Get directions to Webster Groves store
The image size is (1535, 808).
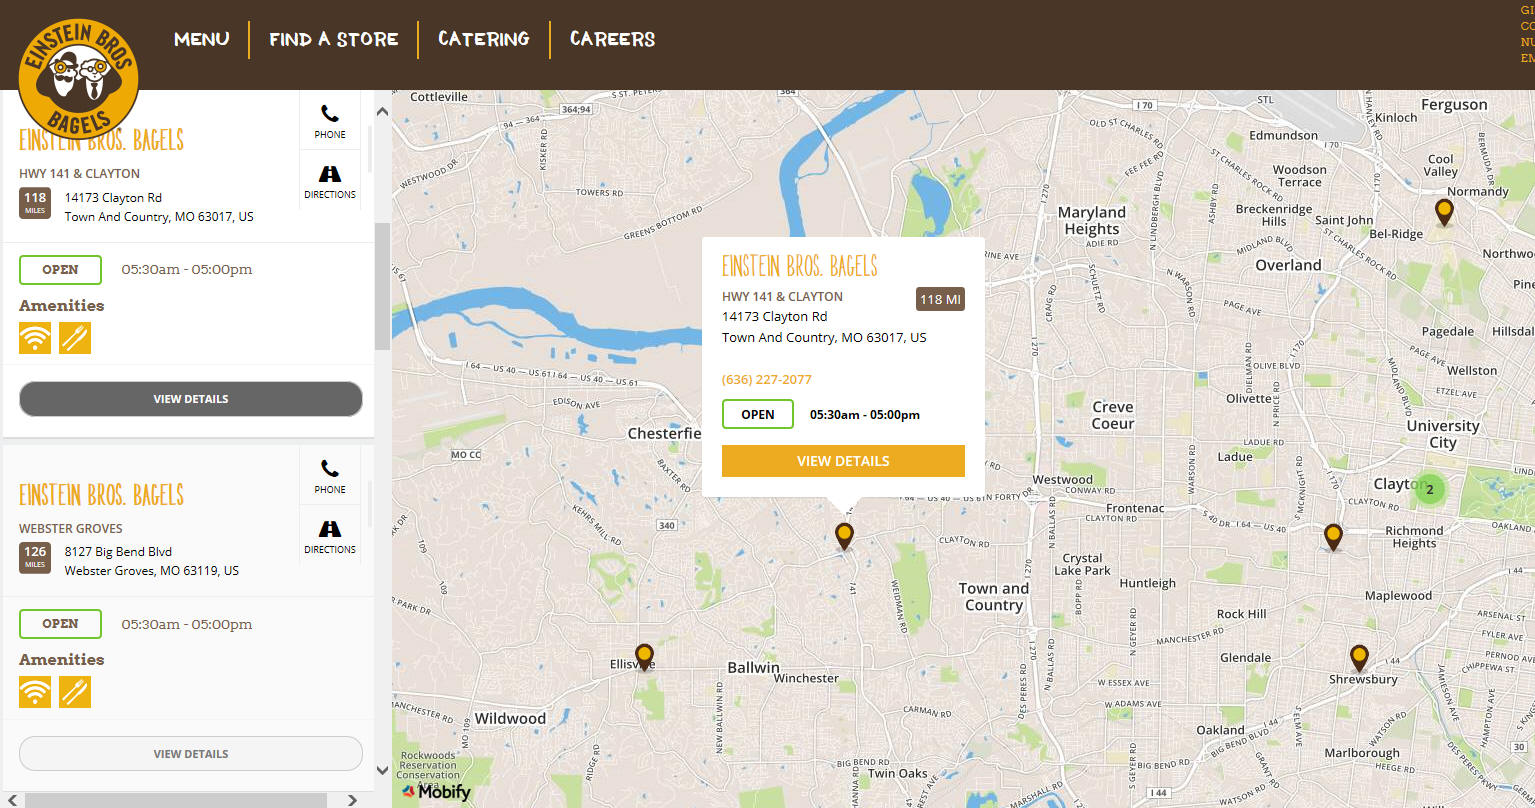pyautogui.click(x=330, y=535)
